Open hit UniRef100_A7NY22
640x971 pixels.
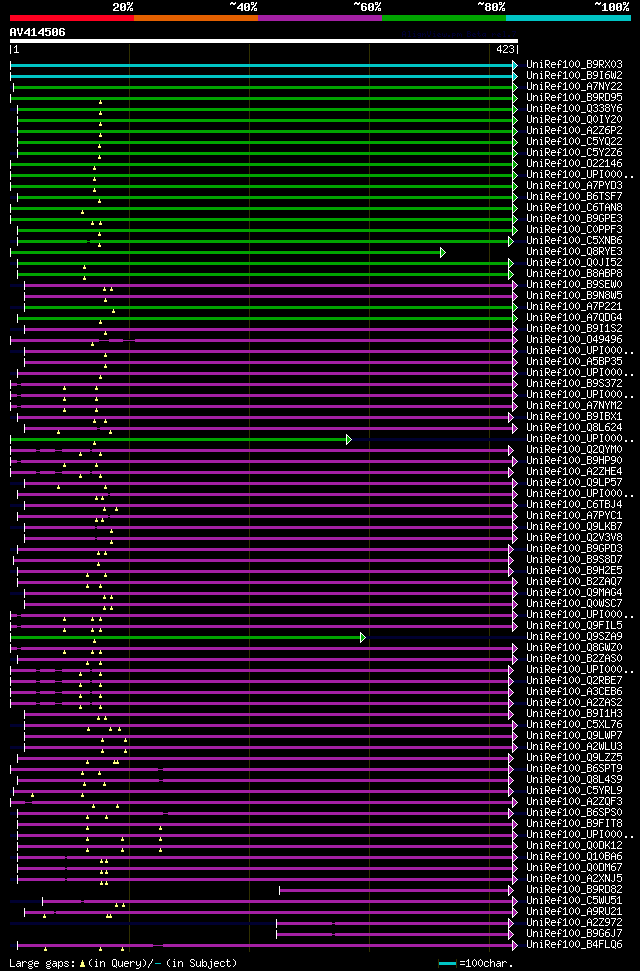[x=574, y=87]
